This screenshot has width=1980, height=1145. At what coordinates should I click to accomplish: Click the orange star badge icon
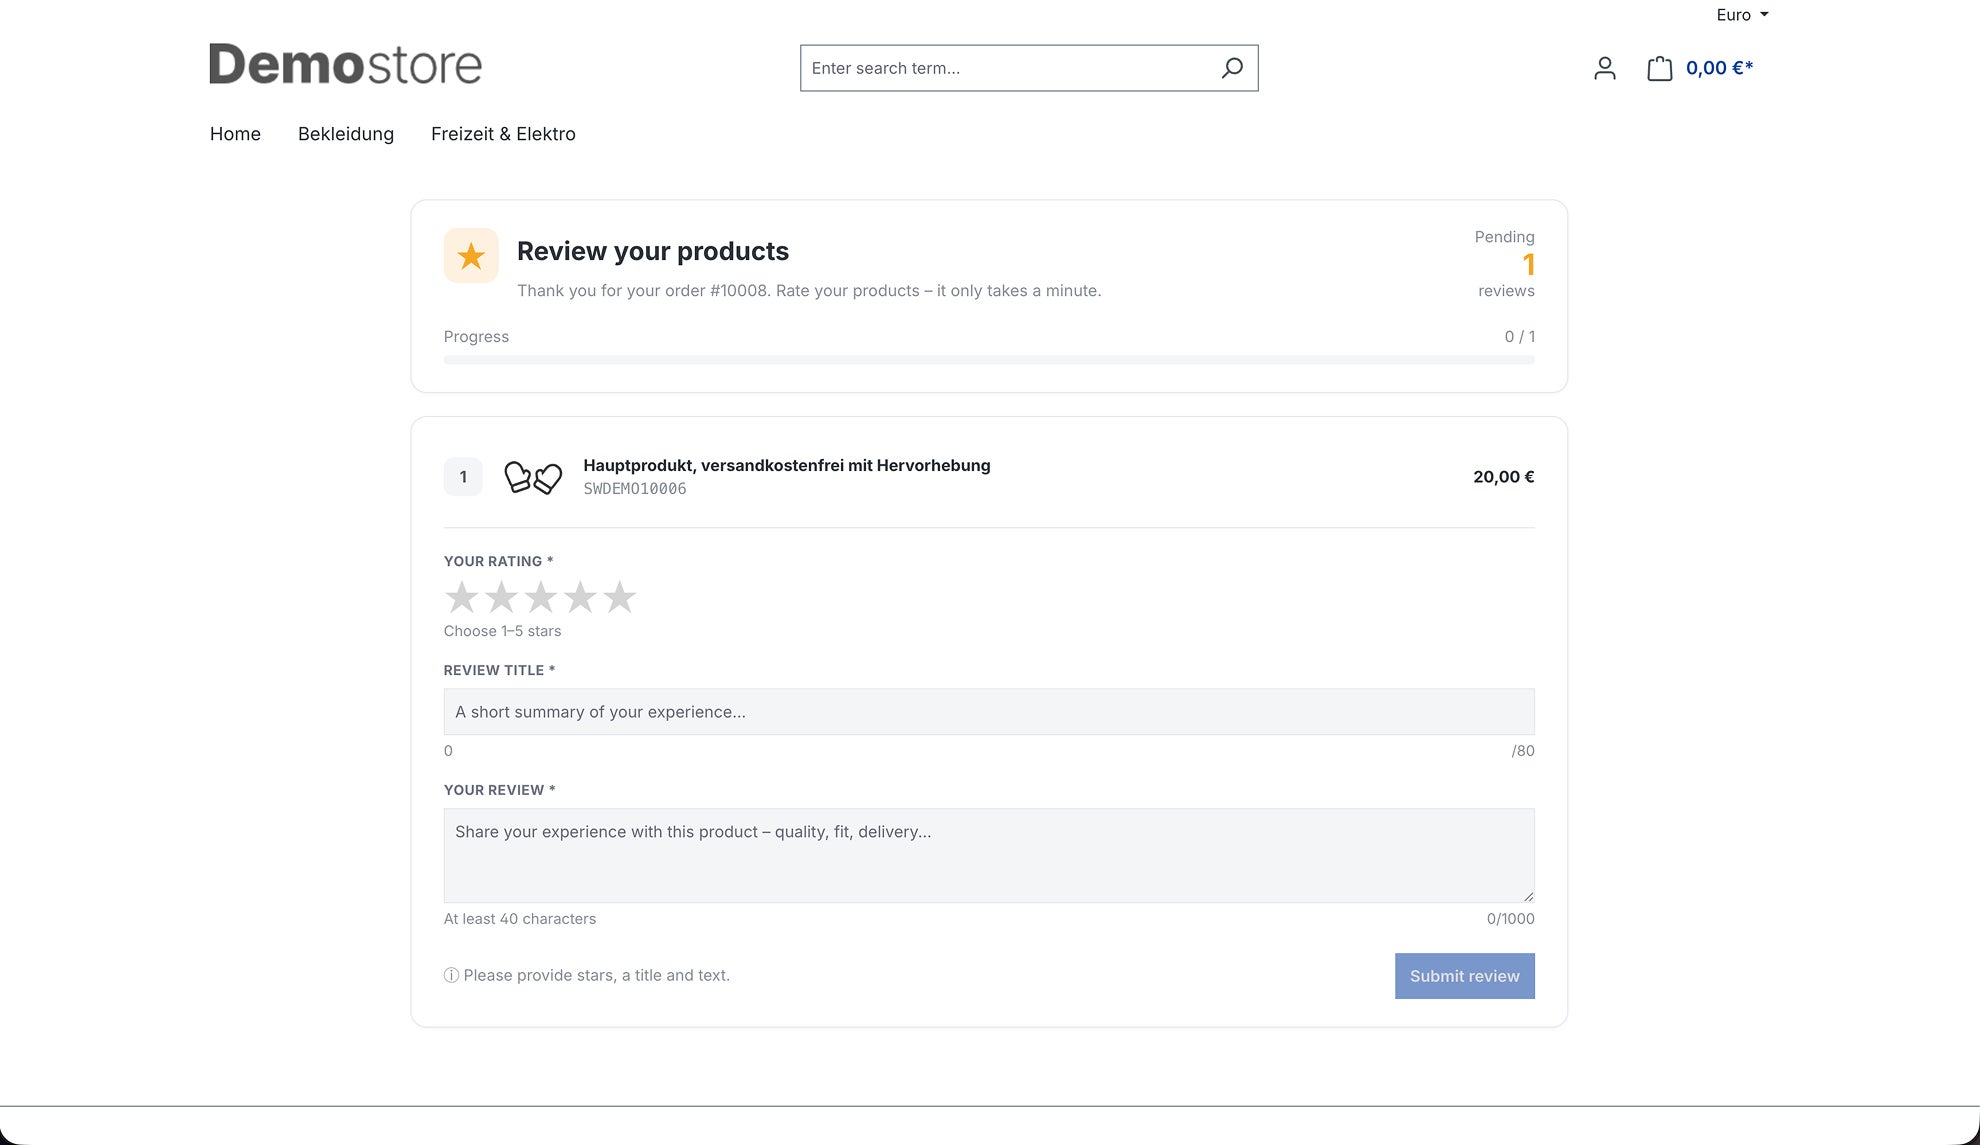pyautogui.click(x=471, y=256)
